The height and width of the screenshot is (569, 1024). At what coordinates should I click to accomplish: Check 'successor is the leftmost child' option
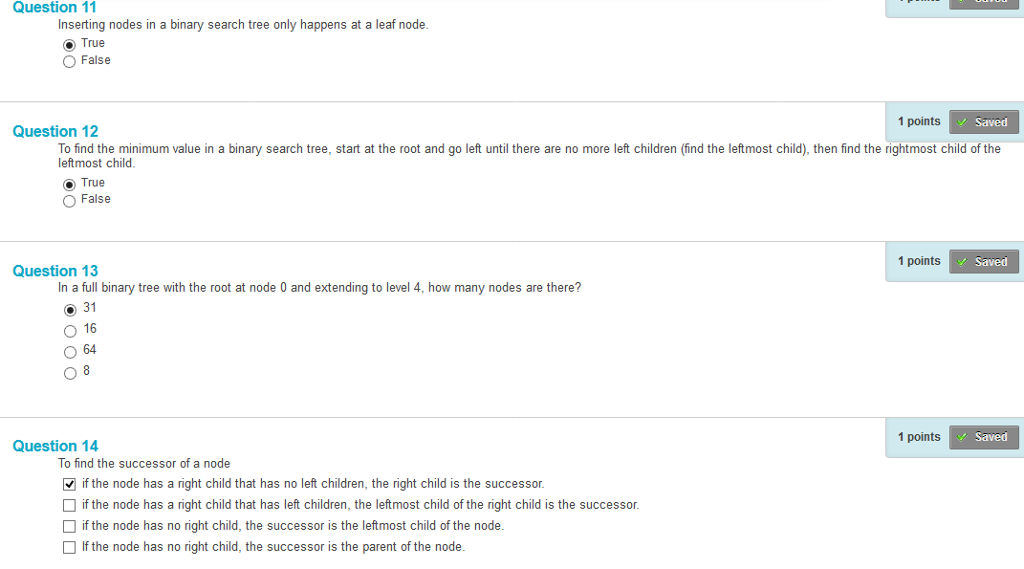point(69,526)
